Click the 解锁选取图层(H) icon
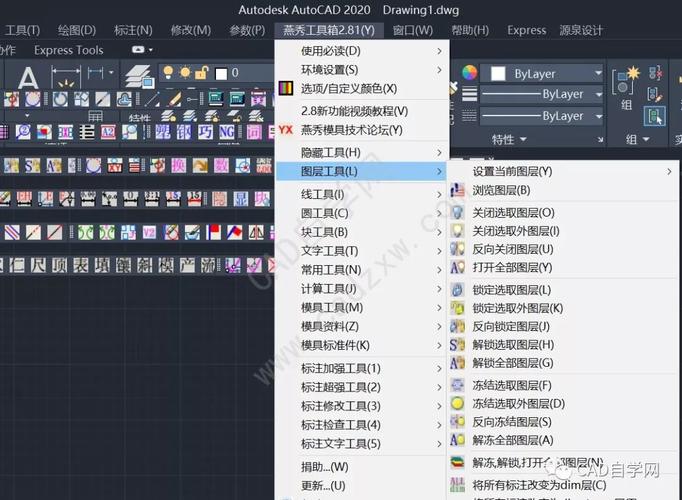 (x=457, y=344)
